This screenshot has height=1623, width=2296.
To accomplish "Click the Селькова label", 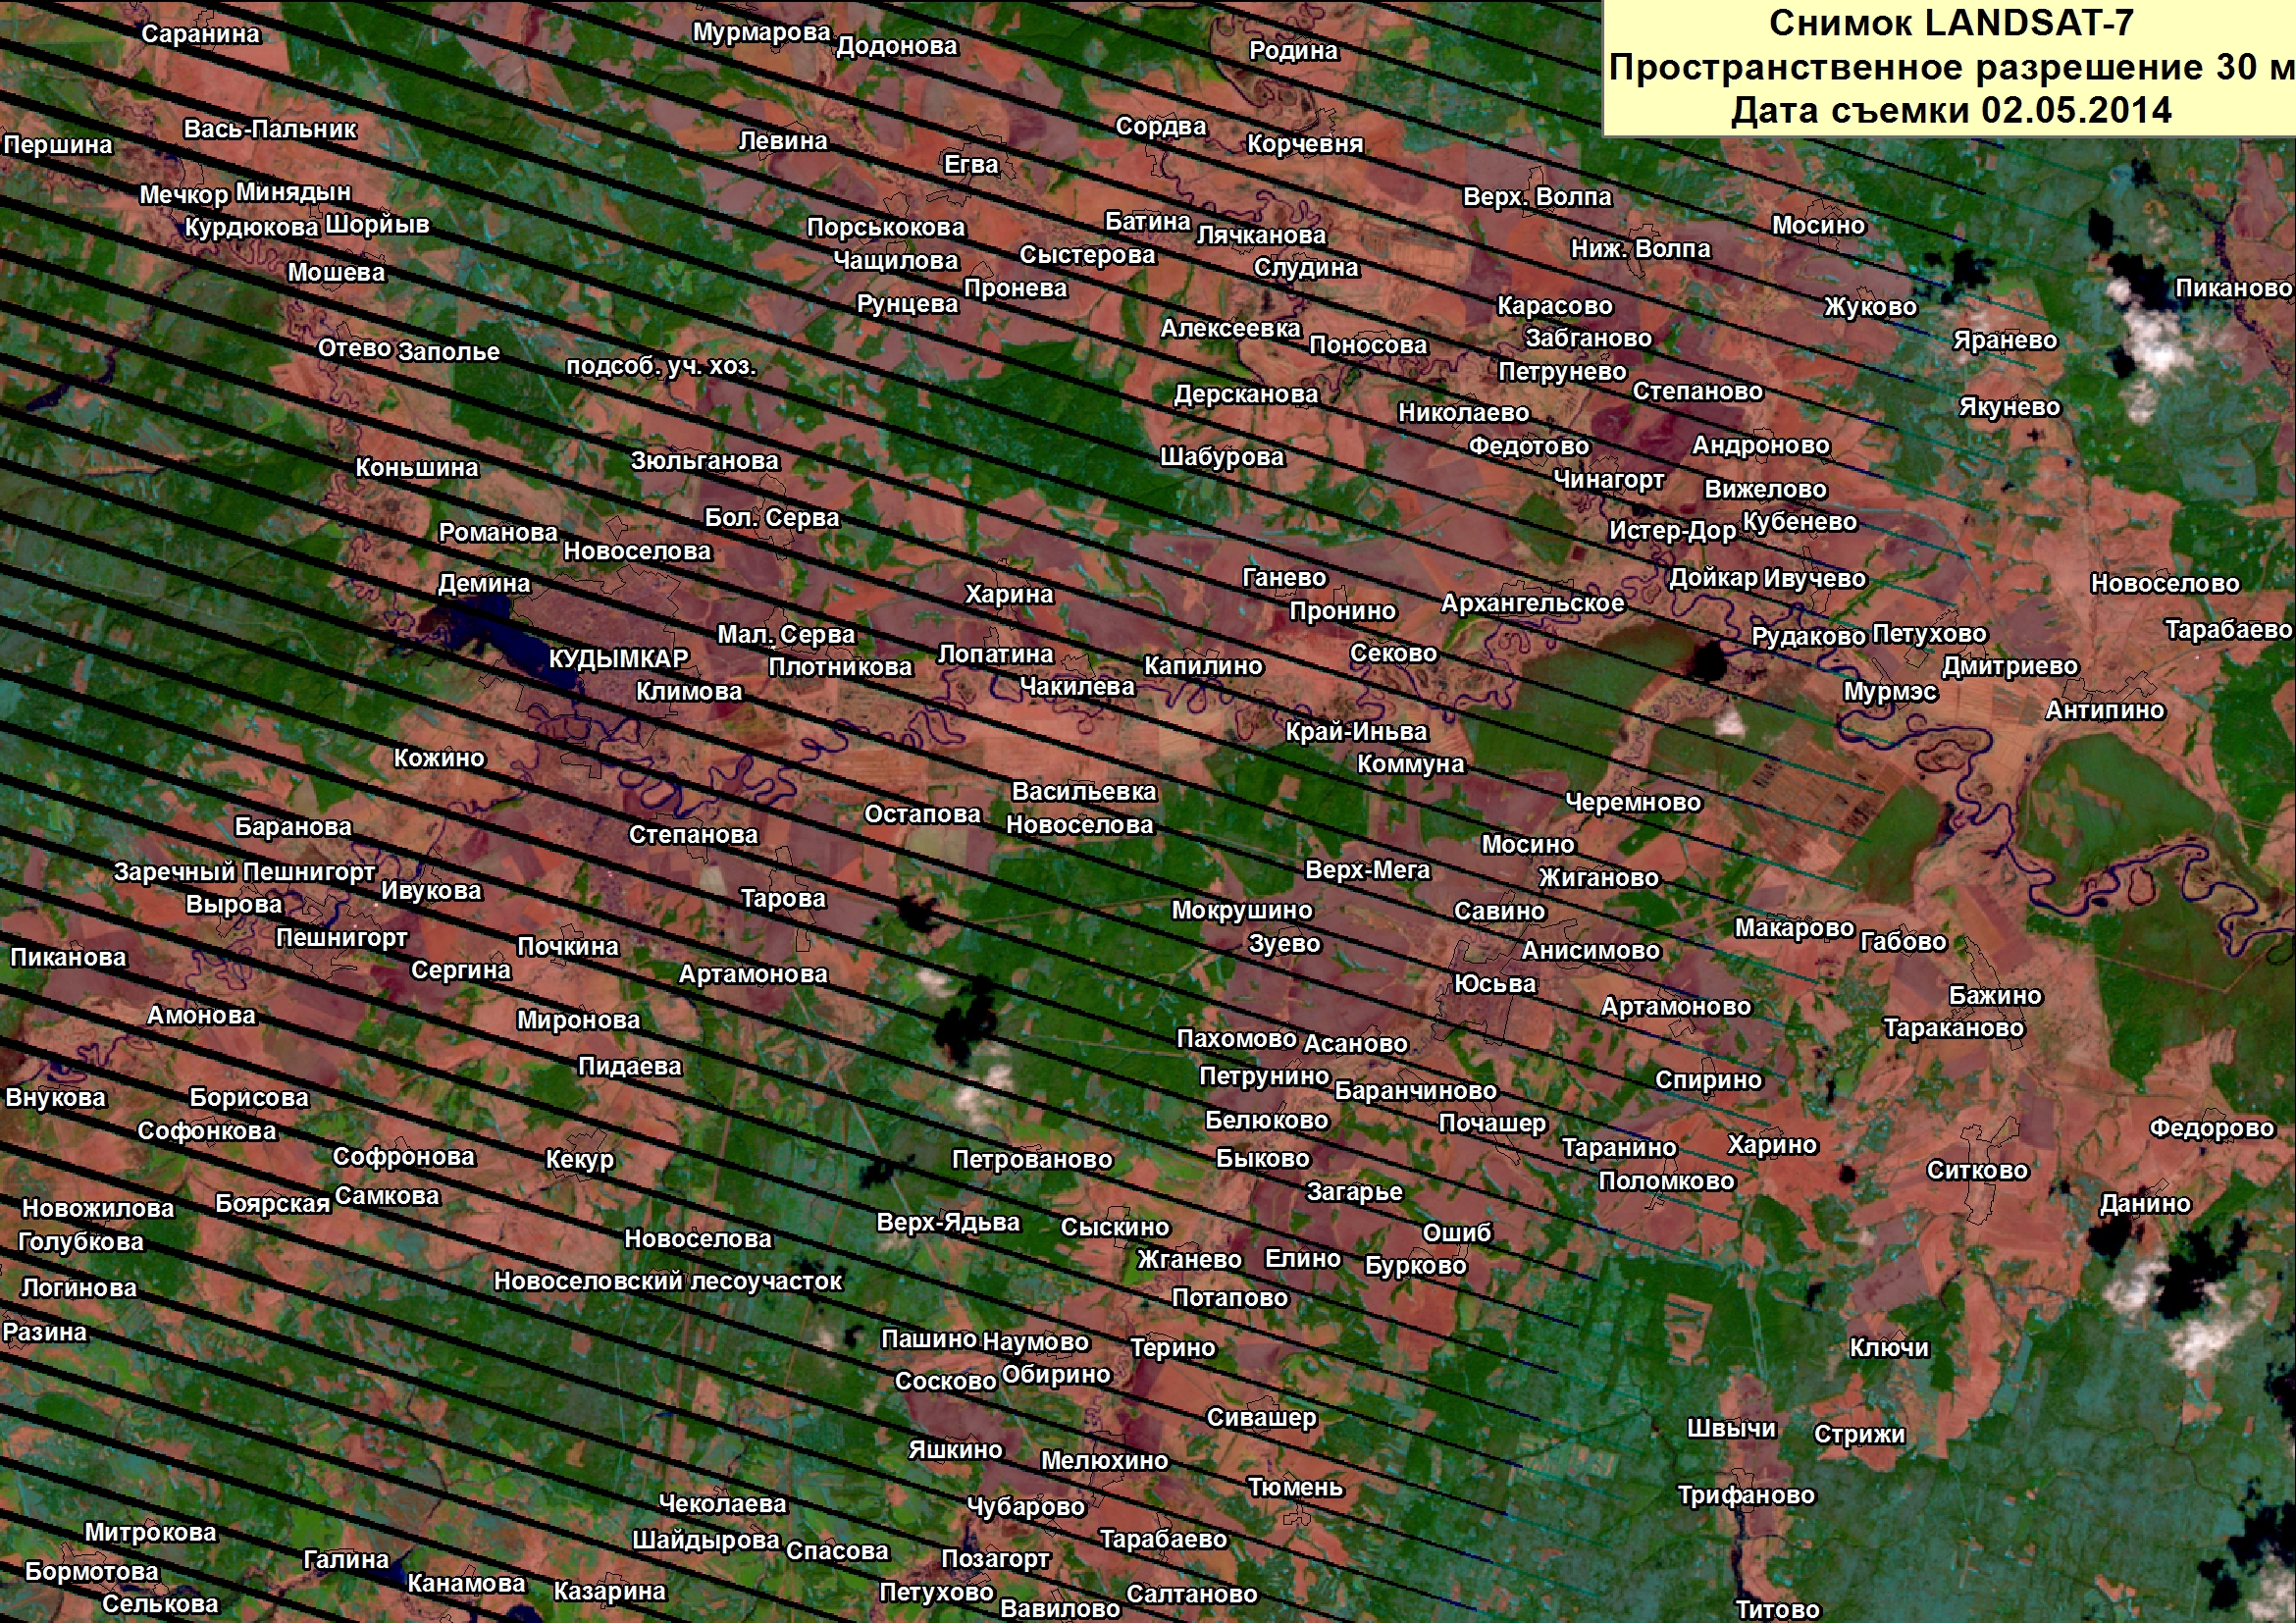I will [160, 1604].
